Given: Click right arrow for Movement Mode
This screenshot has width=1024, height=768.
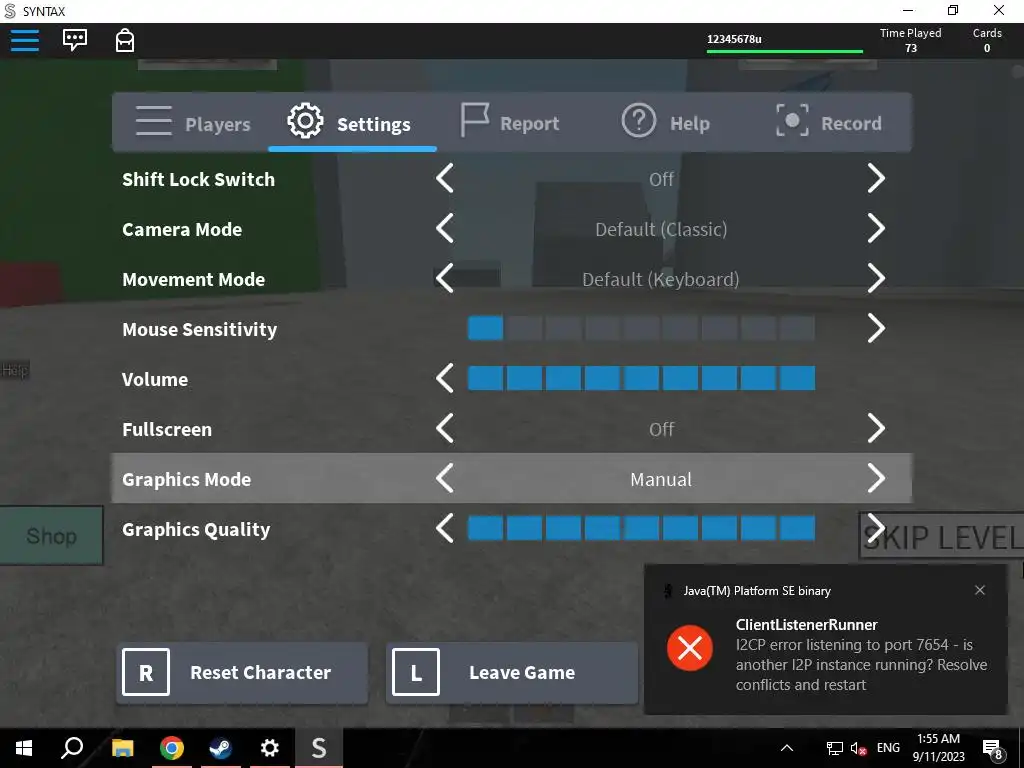Looking at the screenshot, I should pos(876,279).
